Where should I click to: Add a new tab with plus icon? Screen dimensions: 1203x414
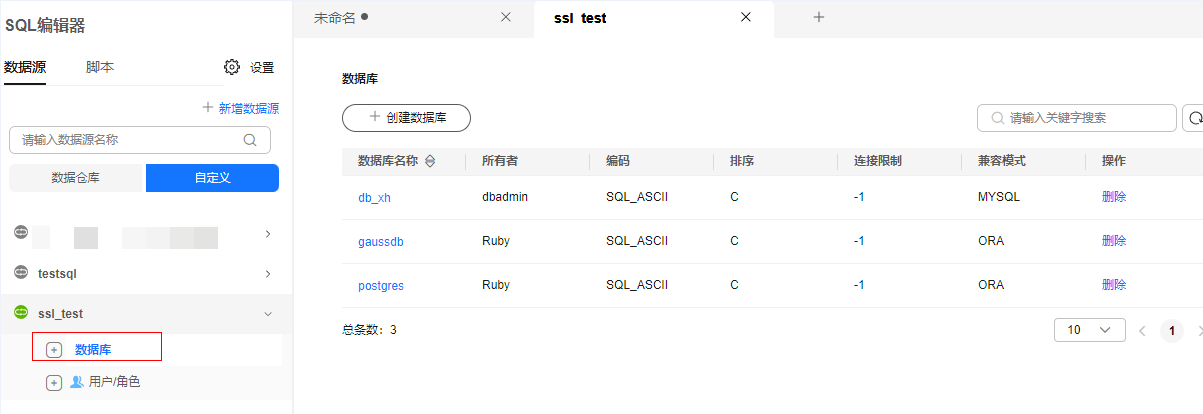(818, 17)
